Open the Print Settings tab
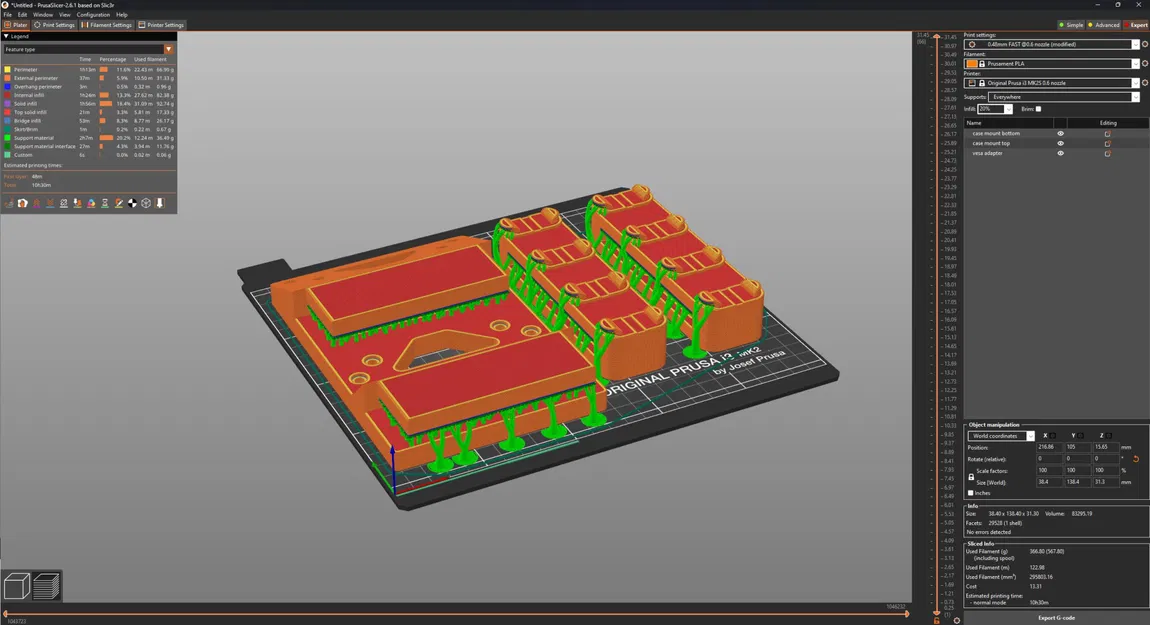 [55, 25]
